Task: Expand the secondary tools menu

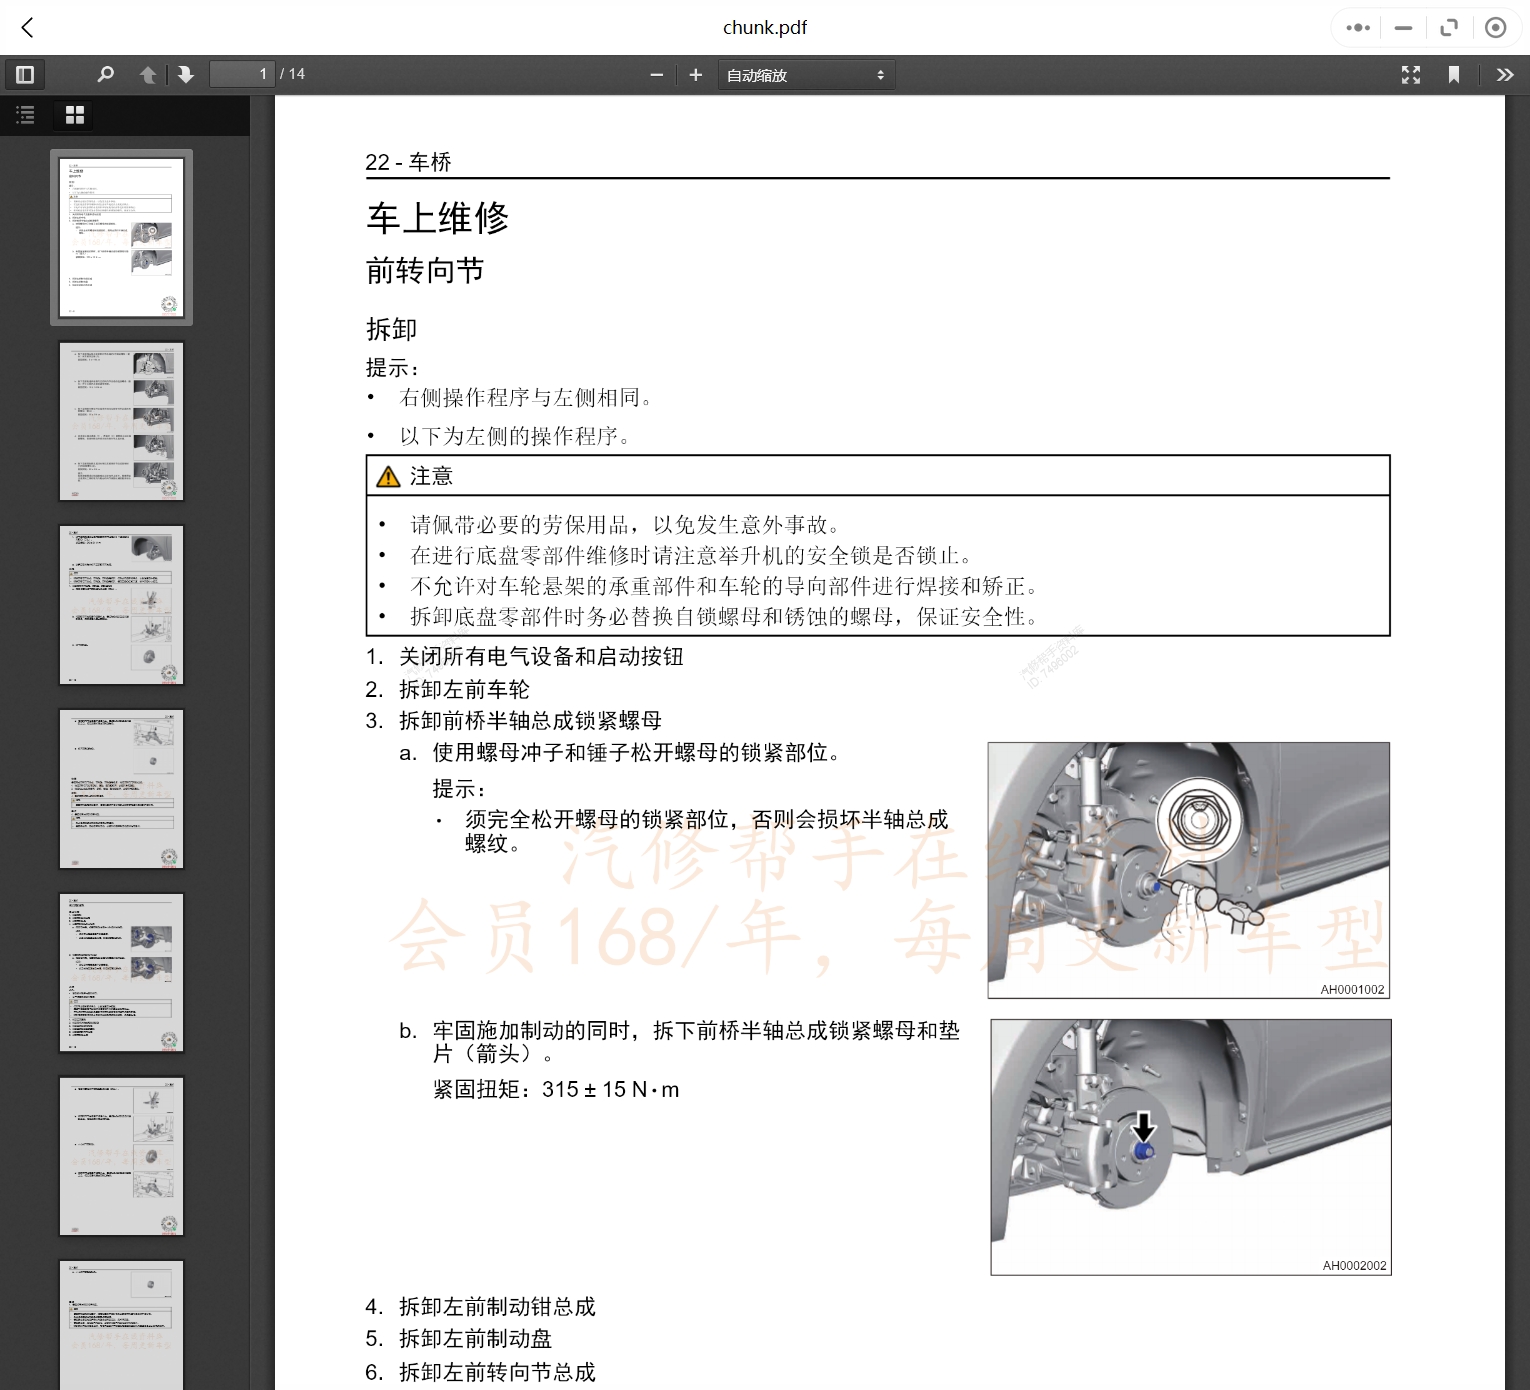Action: (x=1504, y=74)
